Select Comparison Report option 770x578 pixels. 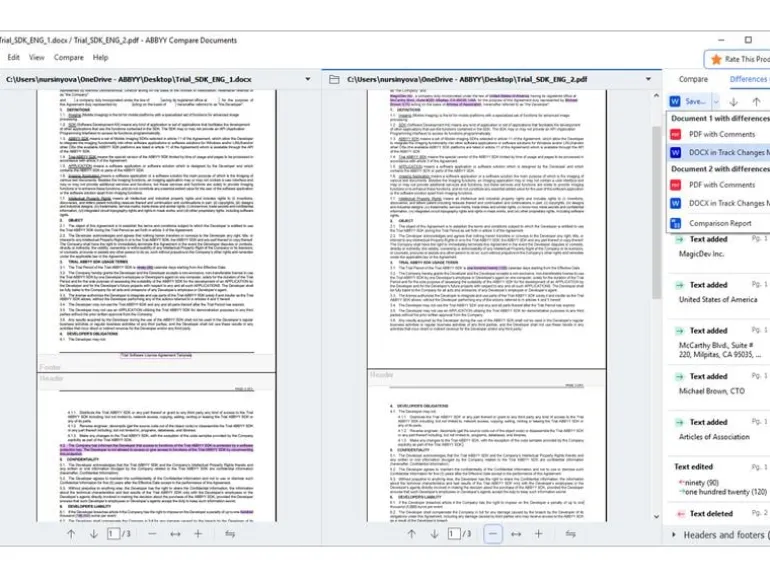[x=718, y=223]
